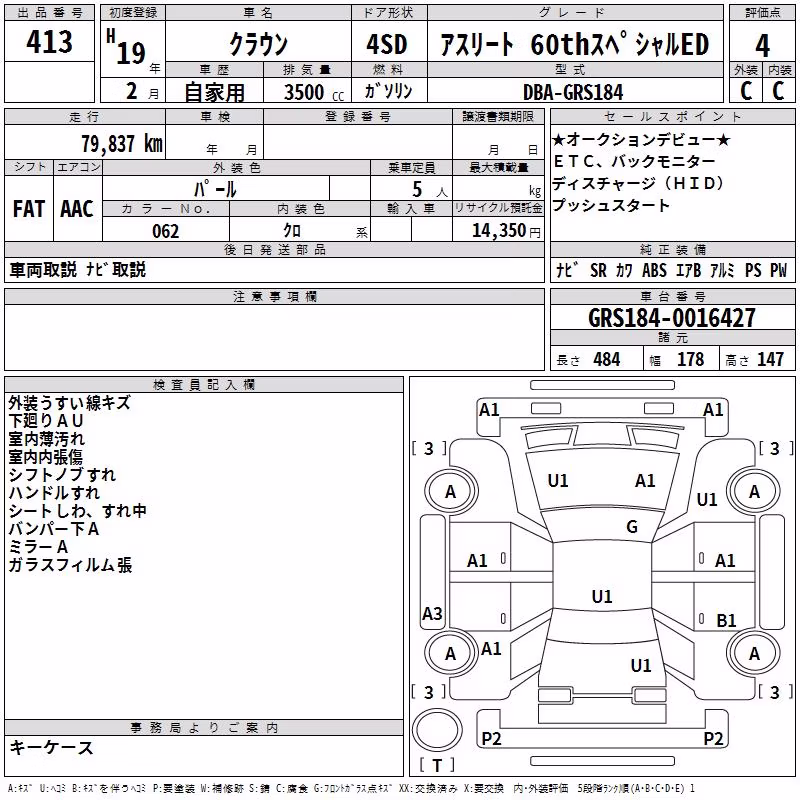The width and height of the screenshot is (800, 800).
Task: Click the lot number 413
Action: [49, 41]
